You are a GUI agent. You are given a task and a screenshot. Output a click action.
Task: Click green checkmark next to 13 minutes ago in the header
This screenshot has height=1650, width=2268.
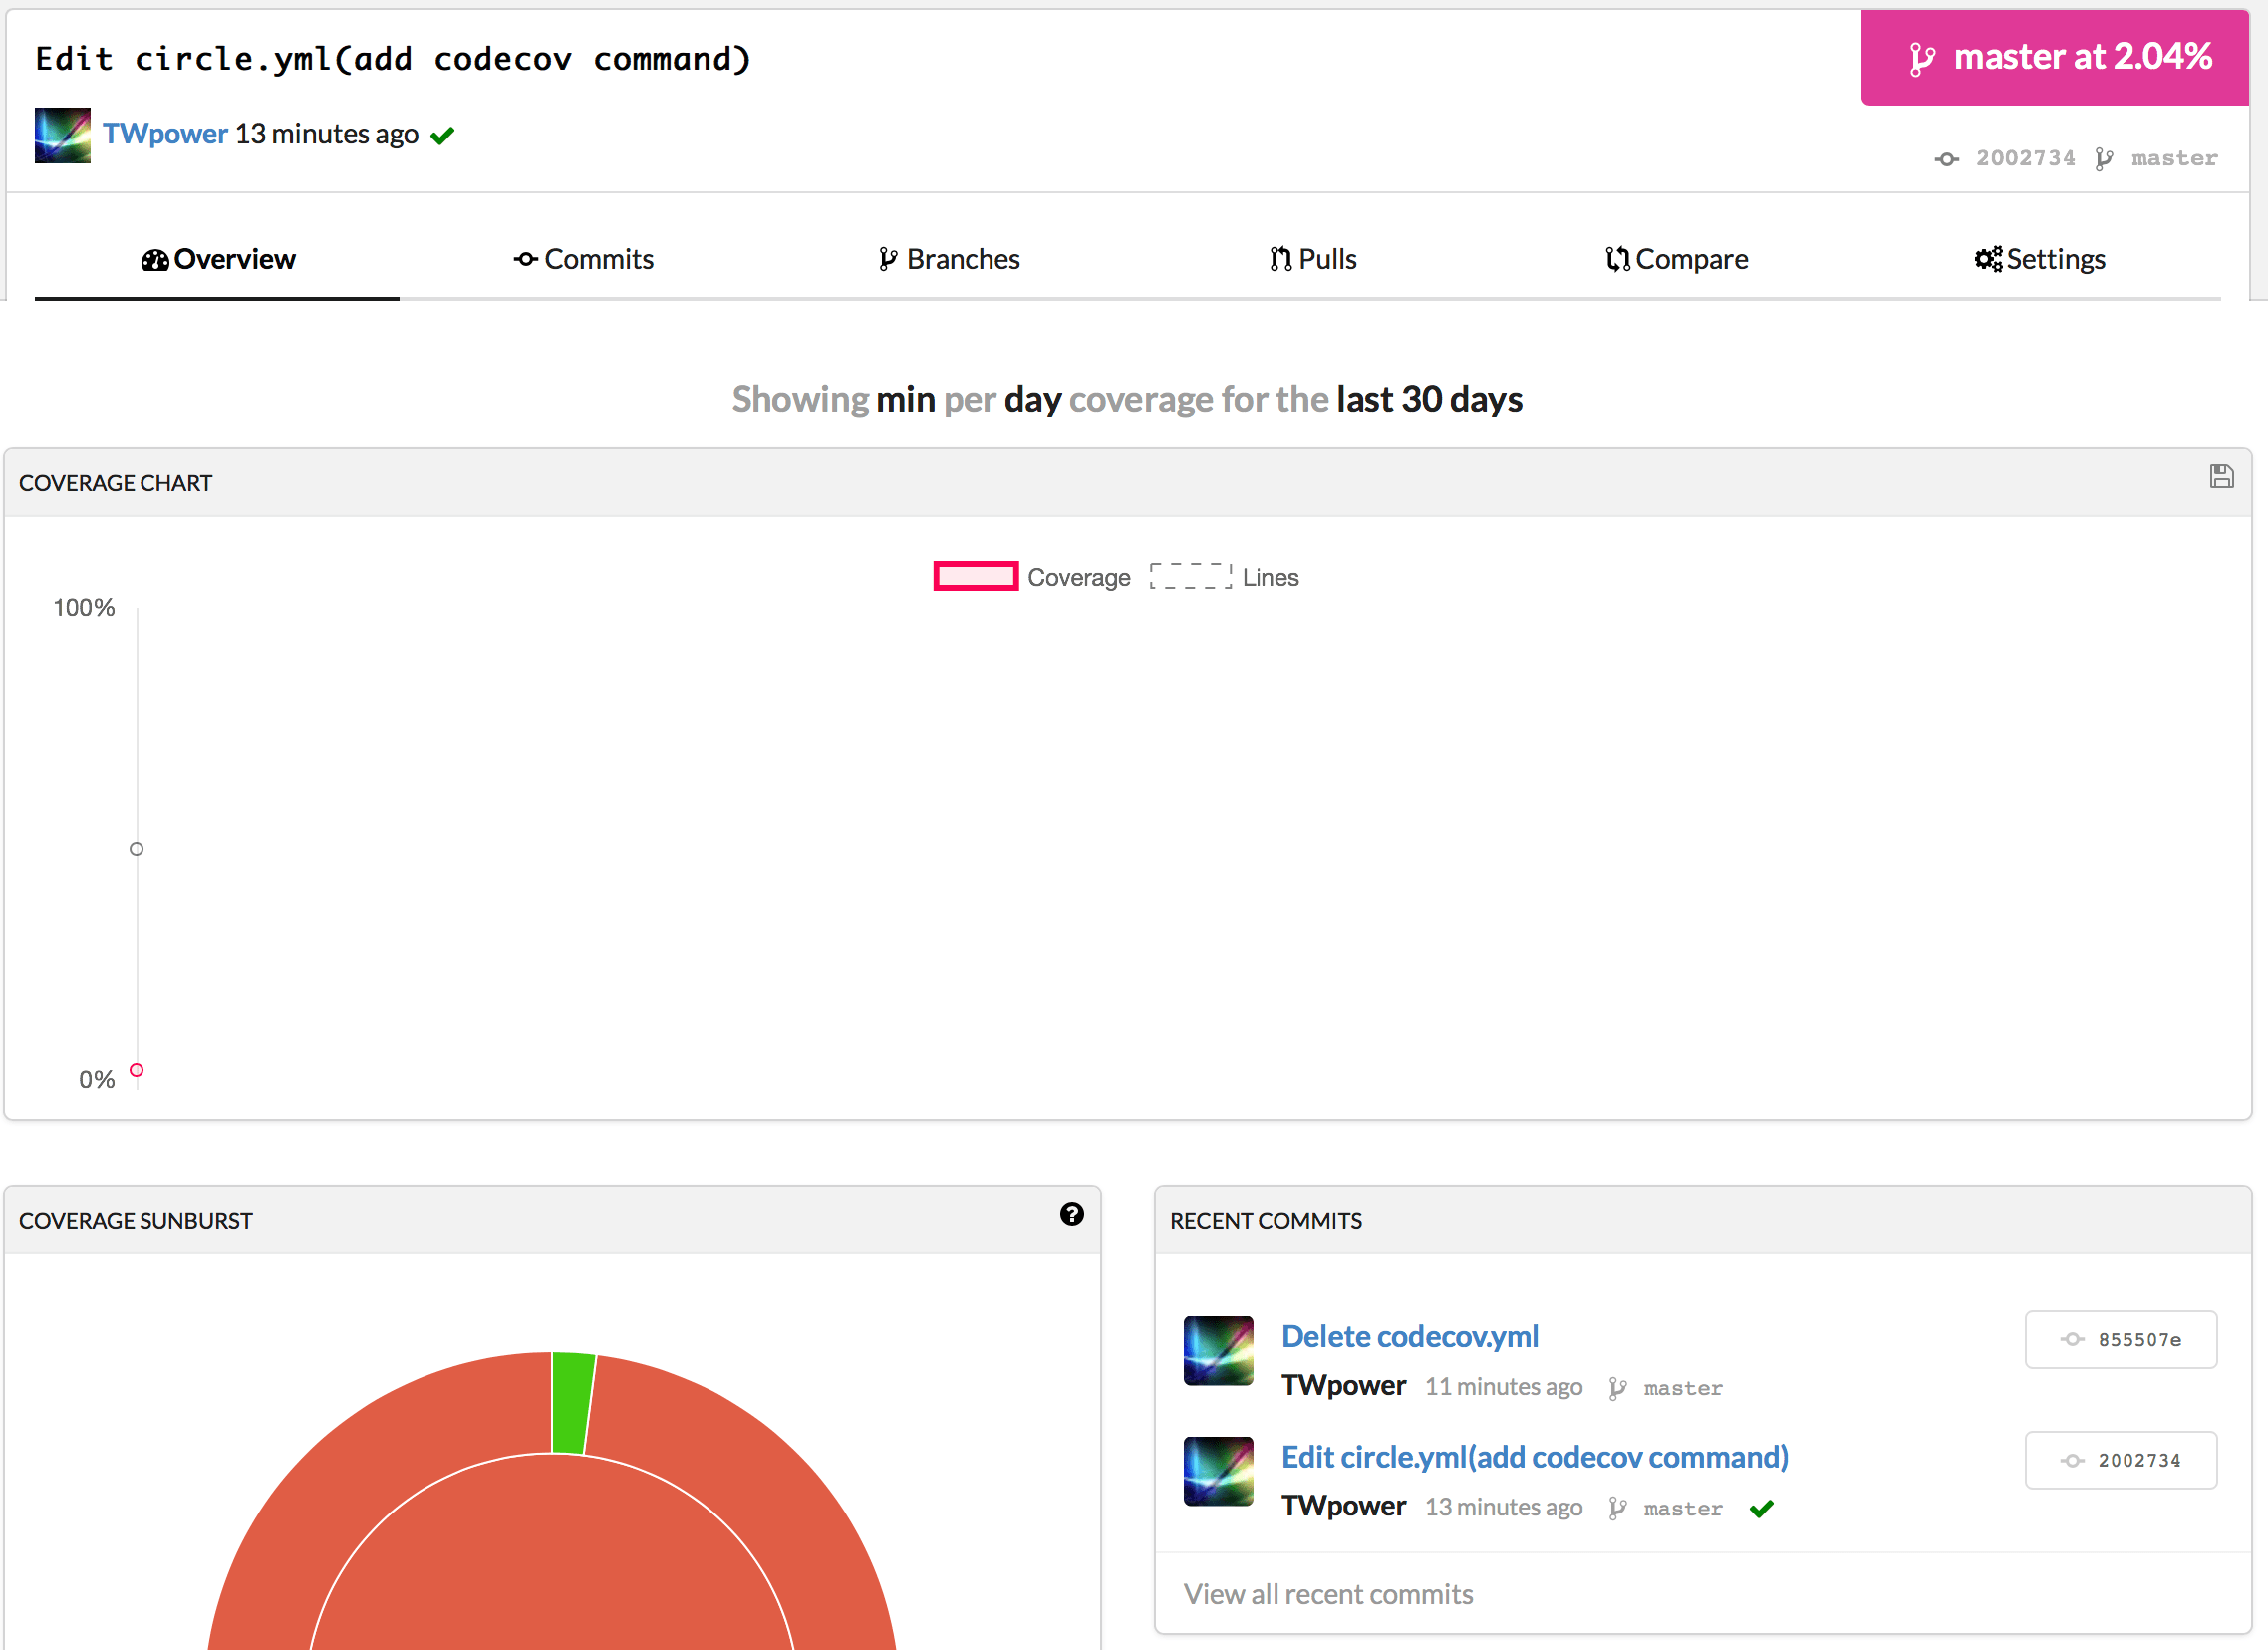click(442, 136)
